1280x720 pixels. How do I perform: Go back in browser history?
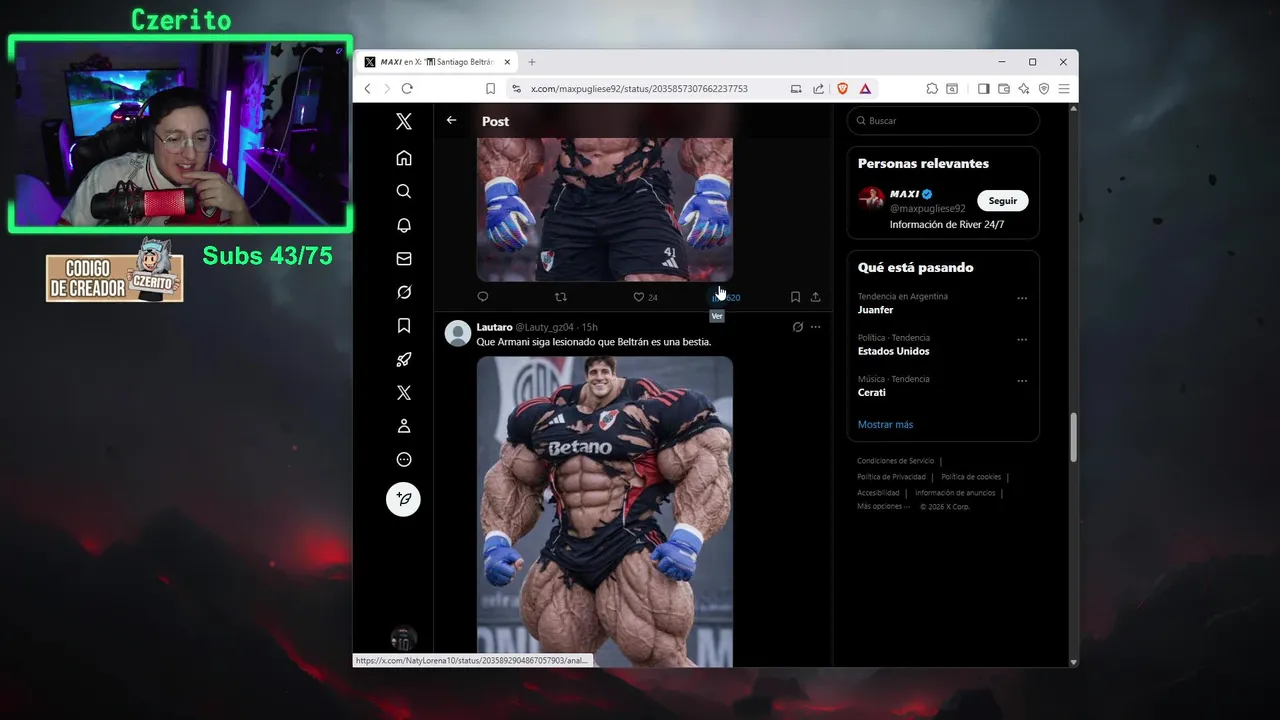coord(367,89)
